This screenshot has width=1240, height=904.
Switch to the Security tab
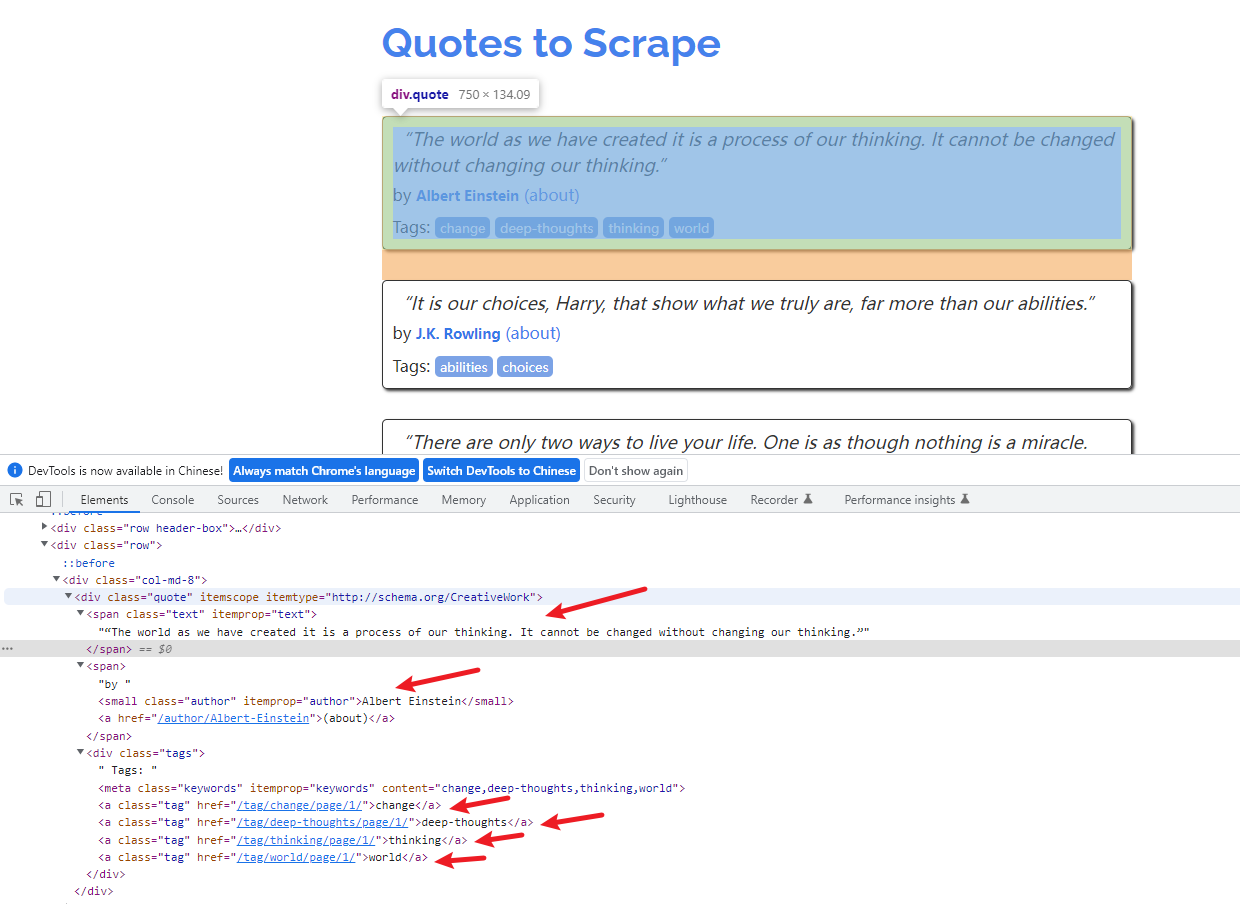point(614,499)
